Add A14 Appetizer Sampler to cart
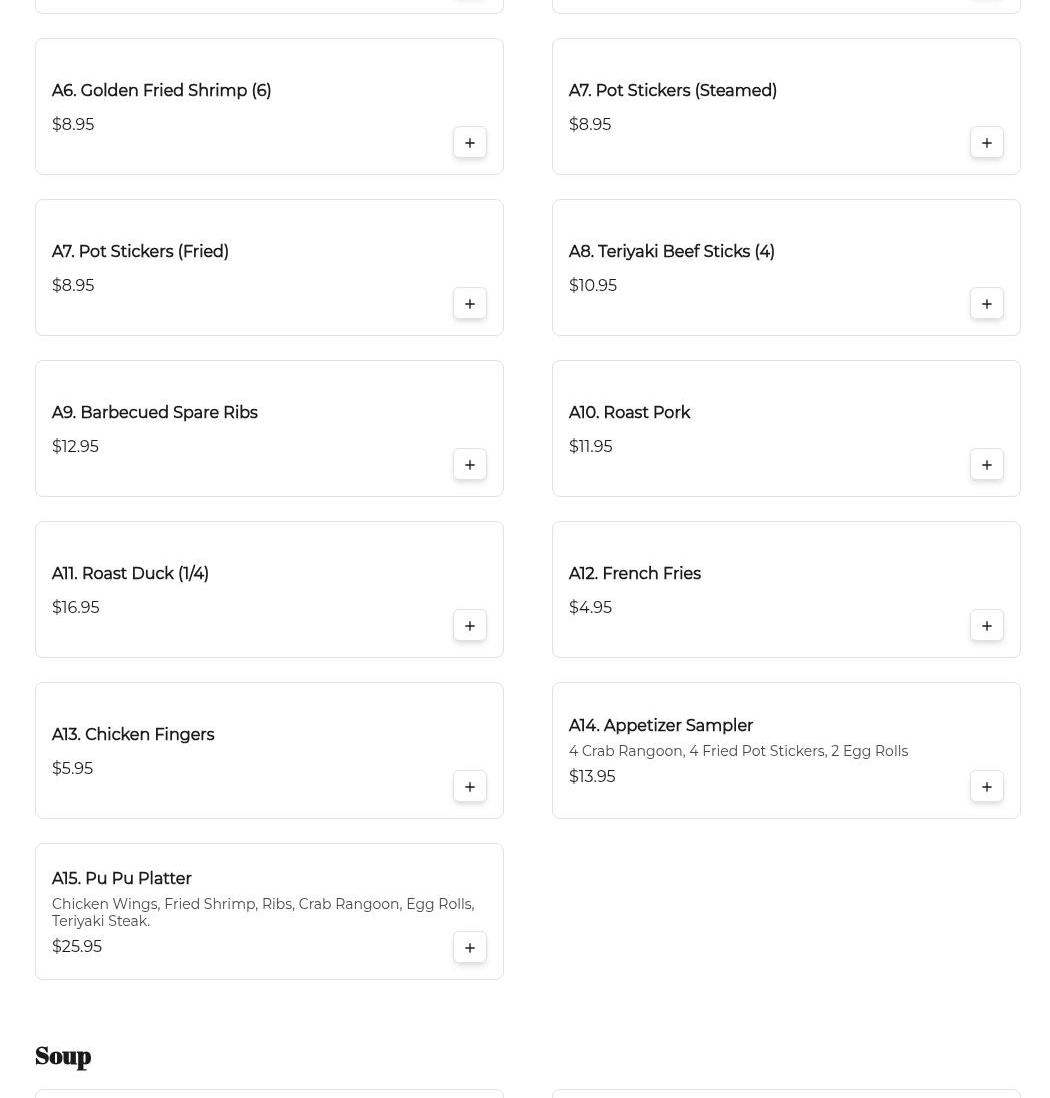Viewport: 1050px width, 1098px height. (987, 787)
